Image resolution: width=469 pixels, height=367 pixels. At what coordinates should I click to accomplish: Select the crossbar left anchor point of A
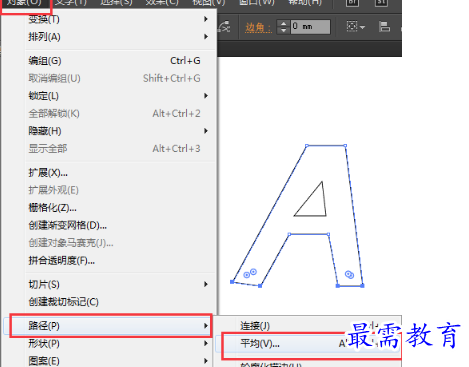289,234
